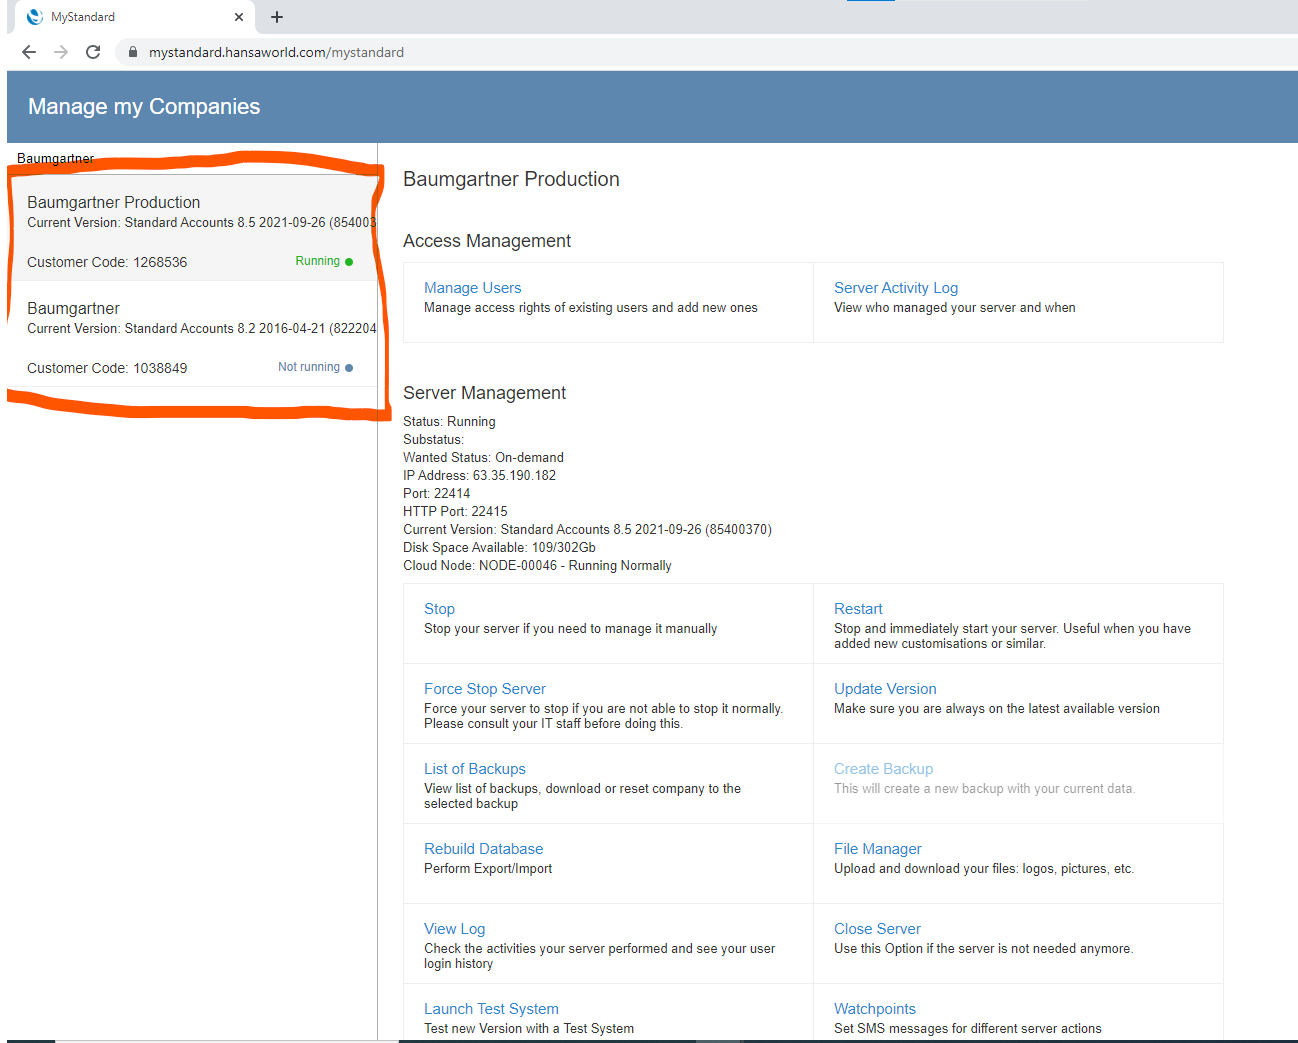Click the Stop server link
This screenshot has height=1043, width=1298.
pyautogui.click(x=439, y=609)
